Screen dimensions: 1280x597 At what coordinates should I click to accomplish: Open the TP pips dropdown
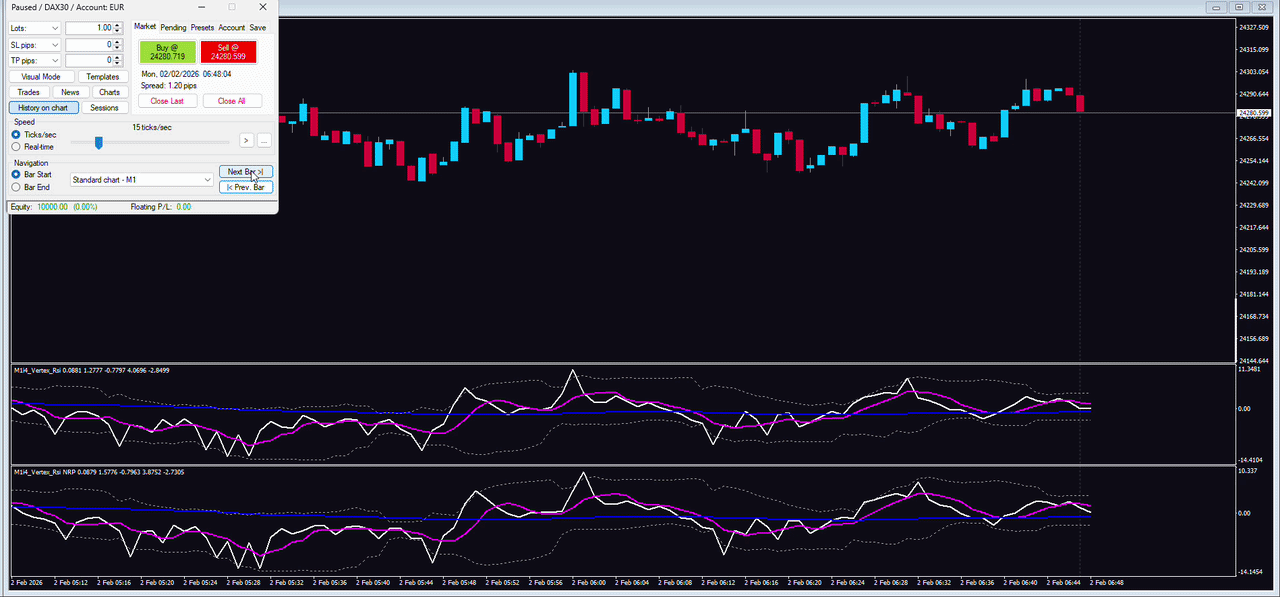coord(34,60)
